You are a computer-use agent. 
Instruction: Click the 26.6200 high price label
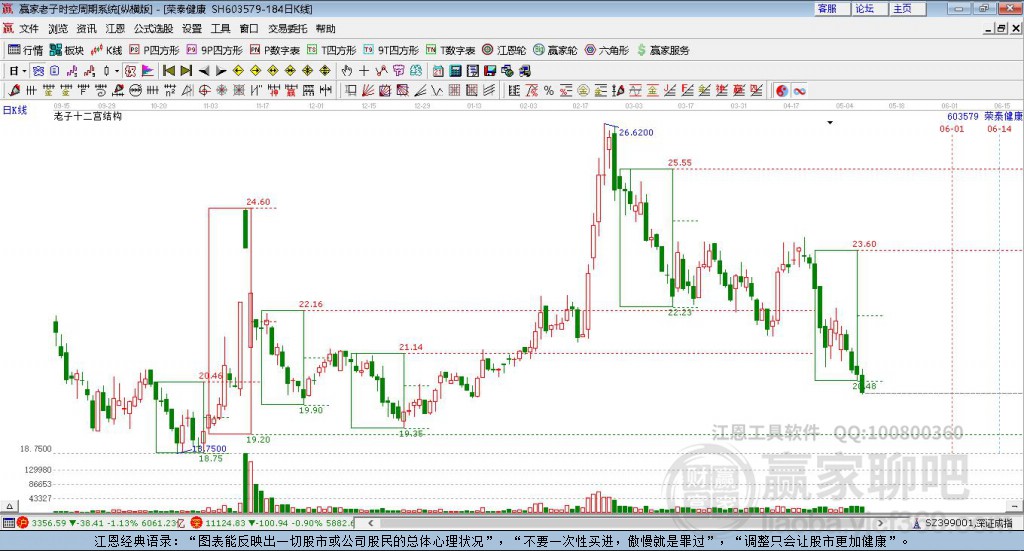[636, 133]
